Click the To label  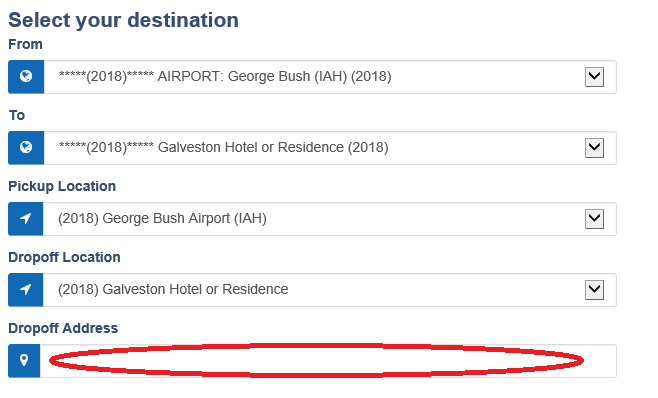(x=17, y=115)
